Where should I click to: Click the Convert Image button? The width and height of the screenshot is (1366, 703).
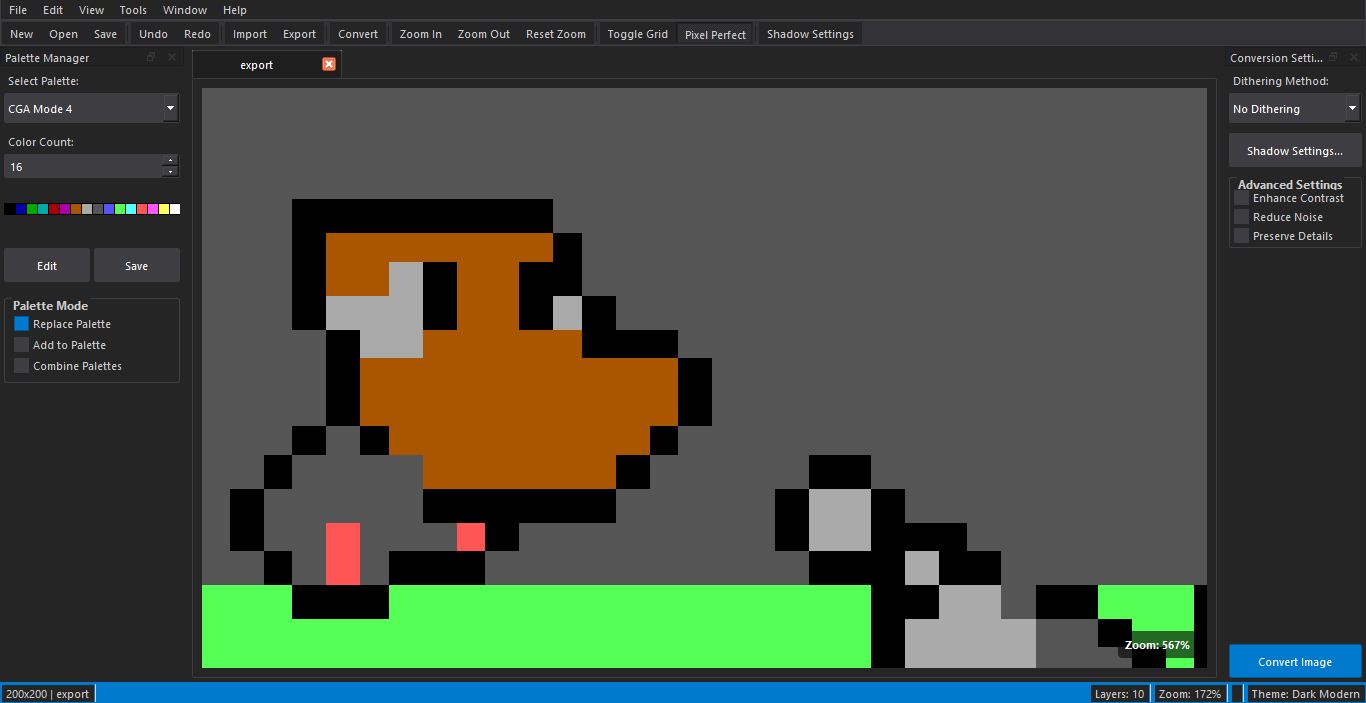point(1295,661)
